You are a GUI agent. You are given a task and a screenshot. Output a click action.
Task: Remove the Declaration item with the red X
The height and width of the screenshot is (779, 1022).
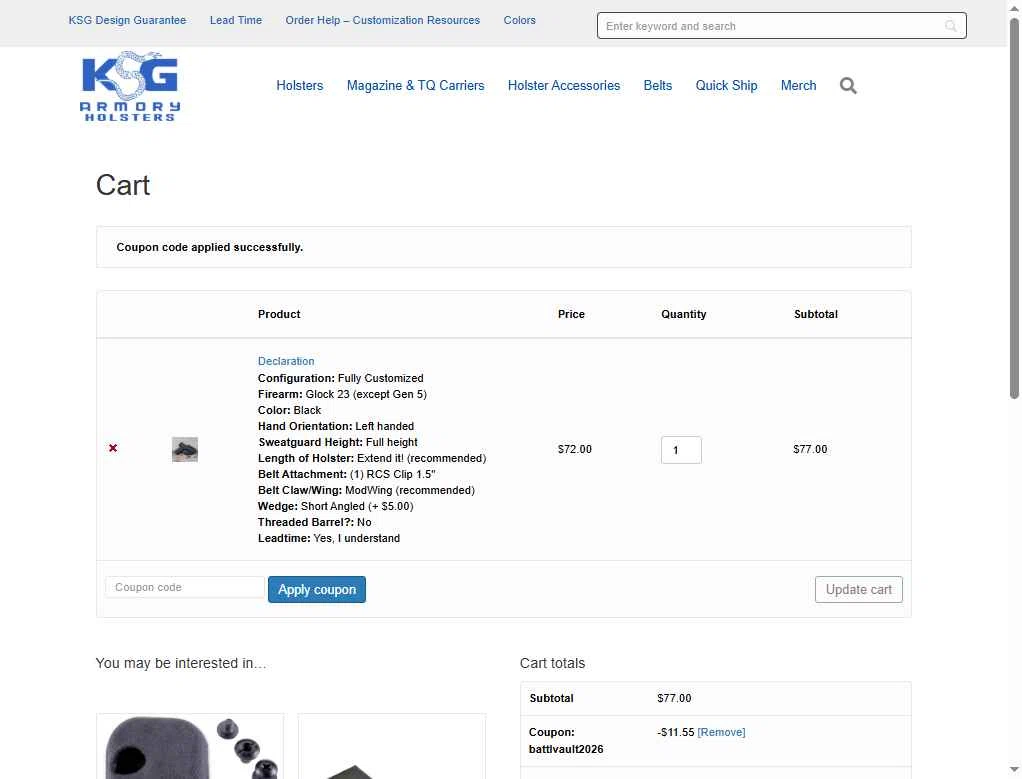[113, 448]
